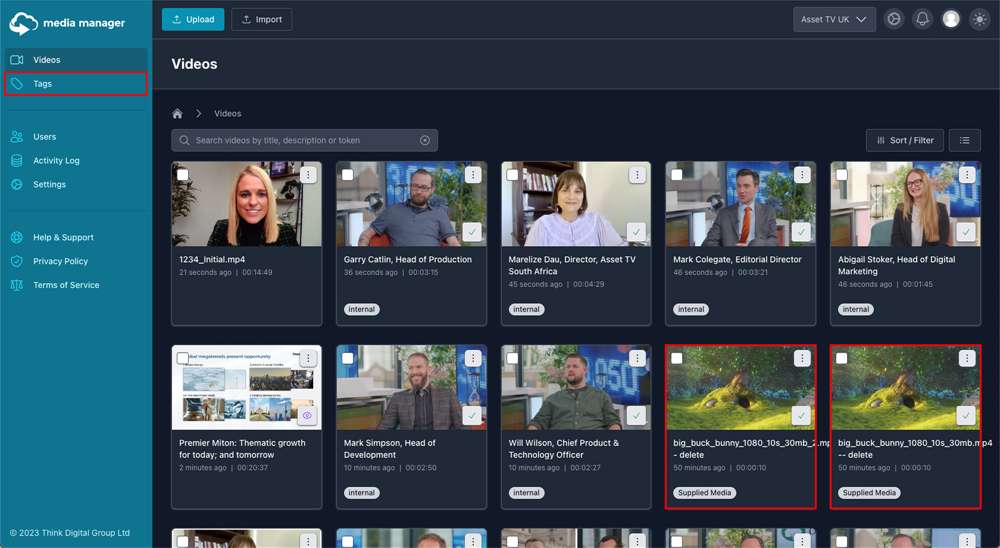Click title Mark Colegate, Editorial Director

point(737,260)
